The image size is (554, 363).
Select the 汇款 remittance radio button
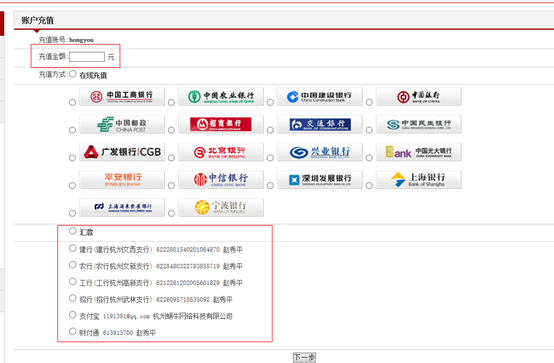(72, 231)
